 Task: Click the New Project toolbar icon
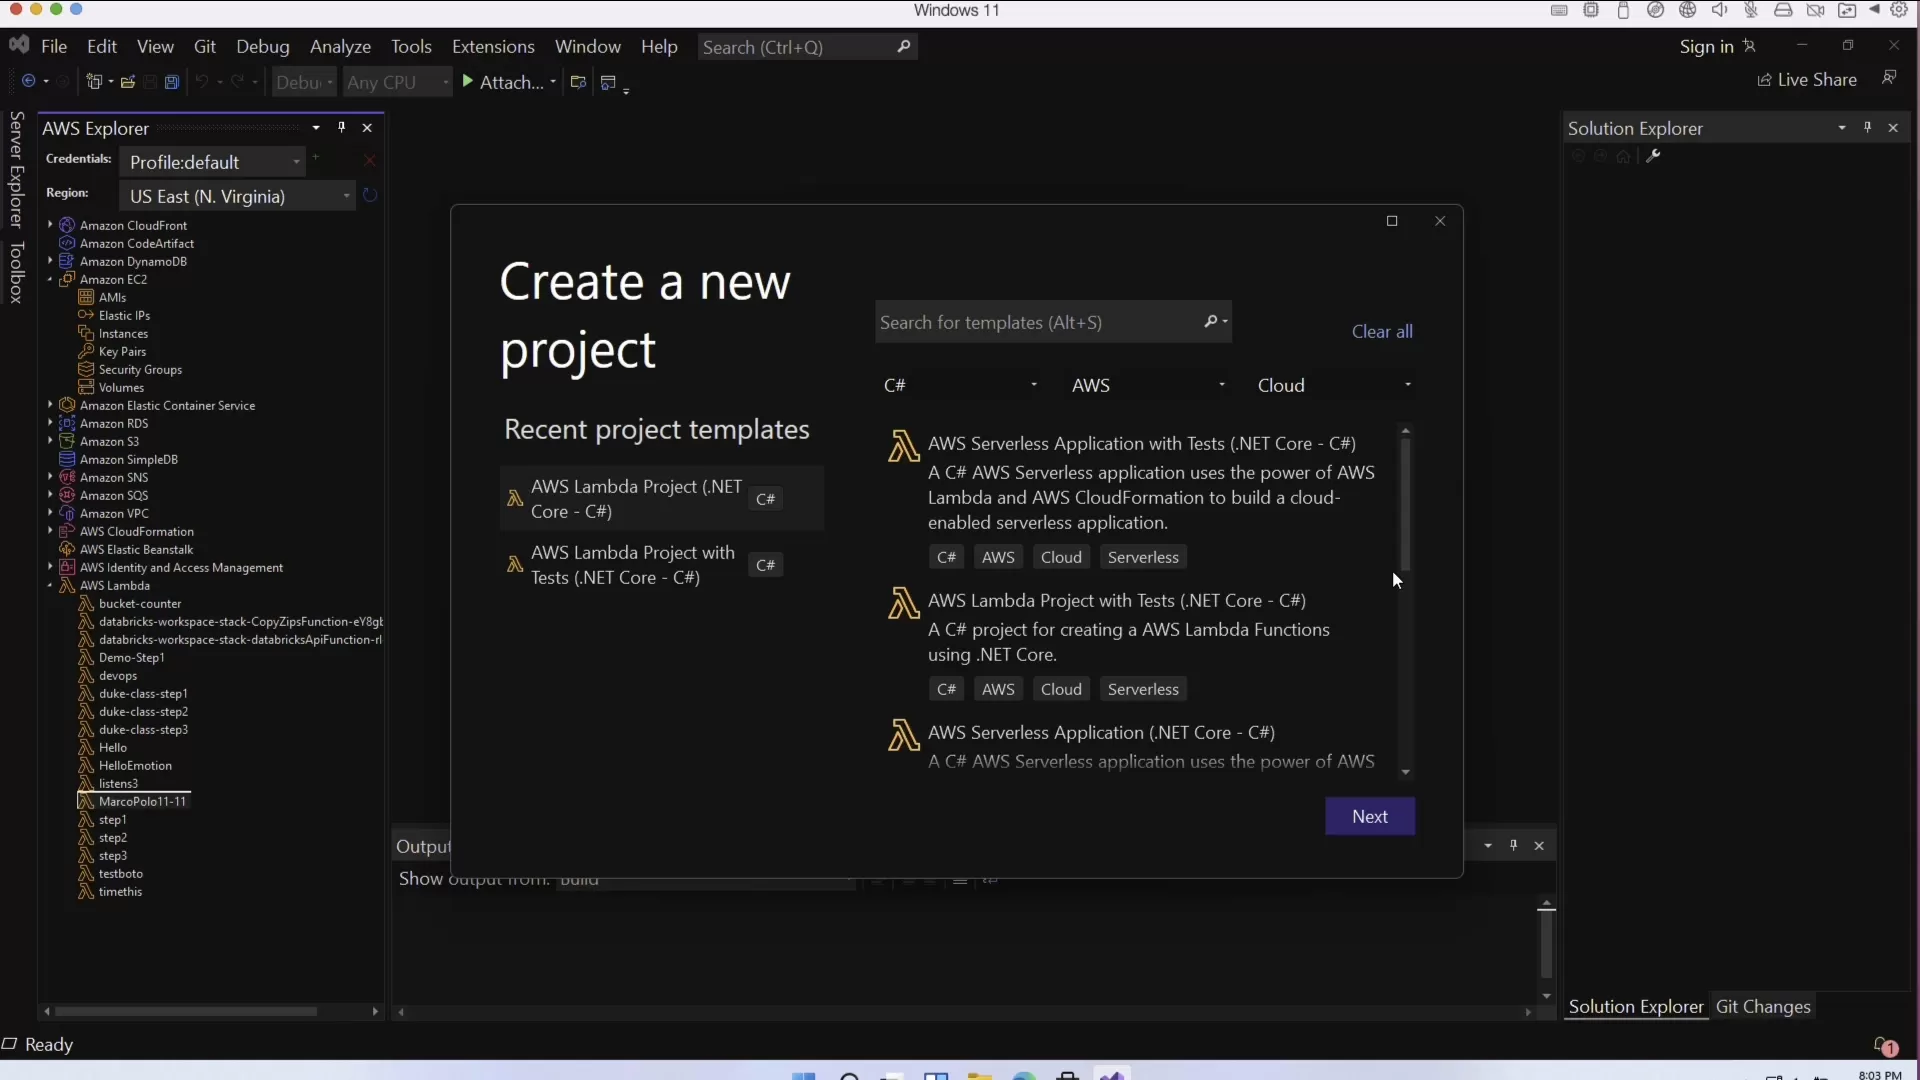click(94, 82)
